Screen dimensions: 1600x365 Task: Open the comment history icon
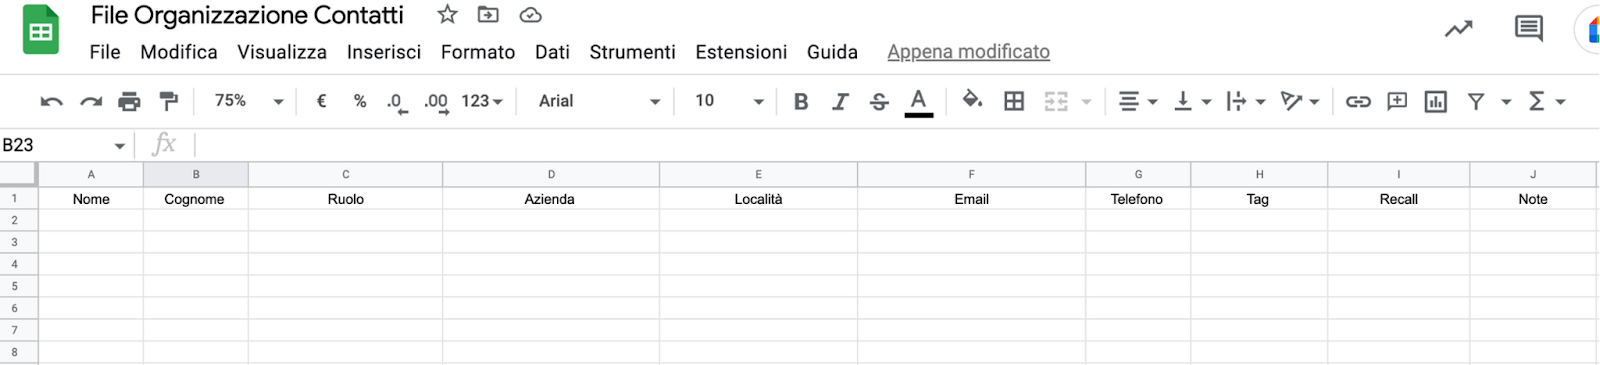point(1528,29)
